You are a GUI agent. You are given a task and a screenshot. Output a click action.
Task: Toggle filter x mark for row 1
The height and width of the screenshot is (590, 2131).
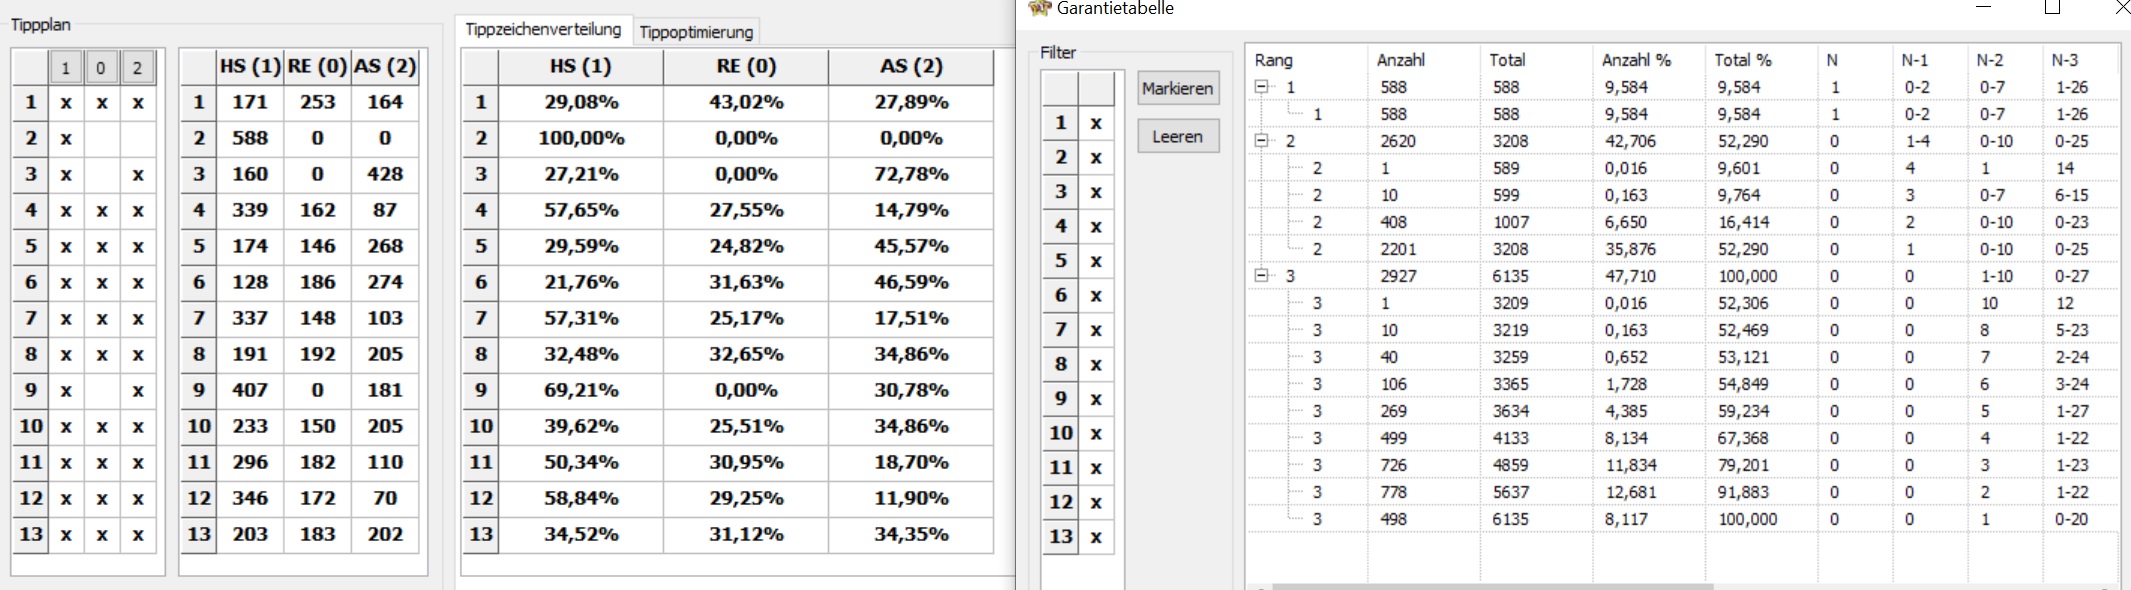[x=1096, y=123]
